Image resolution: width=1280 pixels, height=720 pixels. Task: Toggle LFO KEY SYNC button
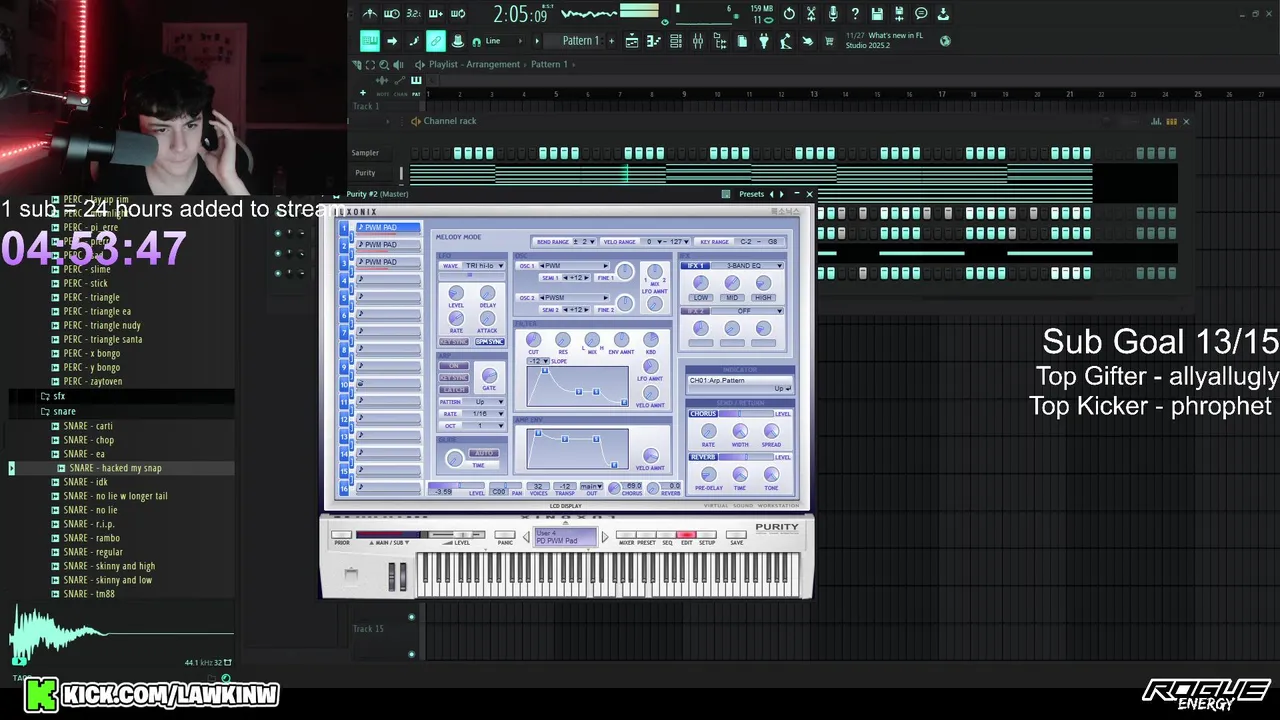[454, 342]
